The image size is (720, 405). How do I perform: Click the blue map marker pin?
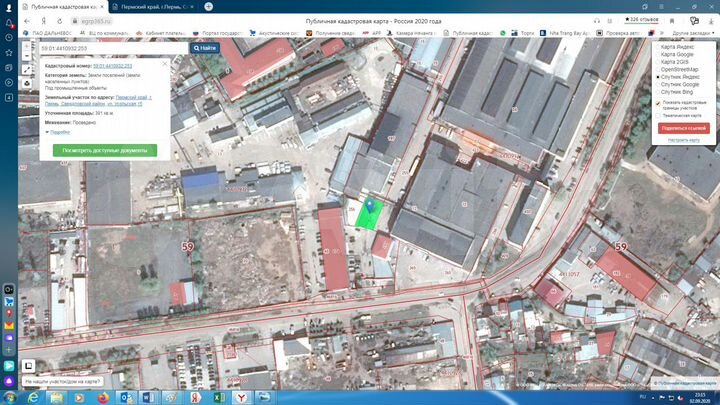(x=372, y=206)
